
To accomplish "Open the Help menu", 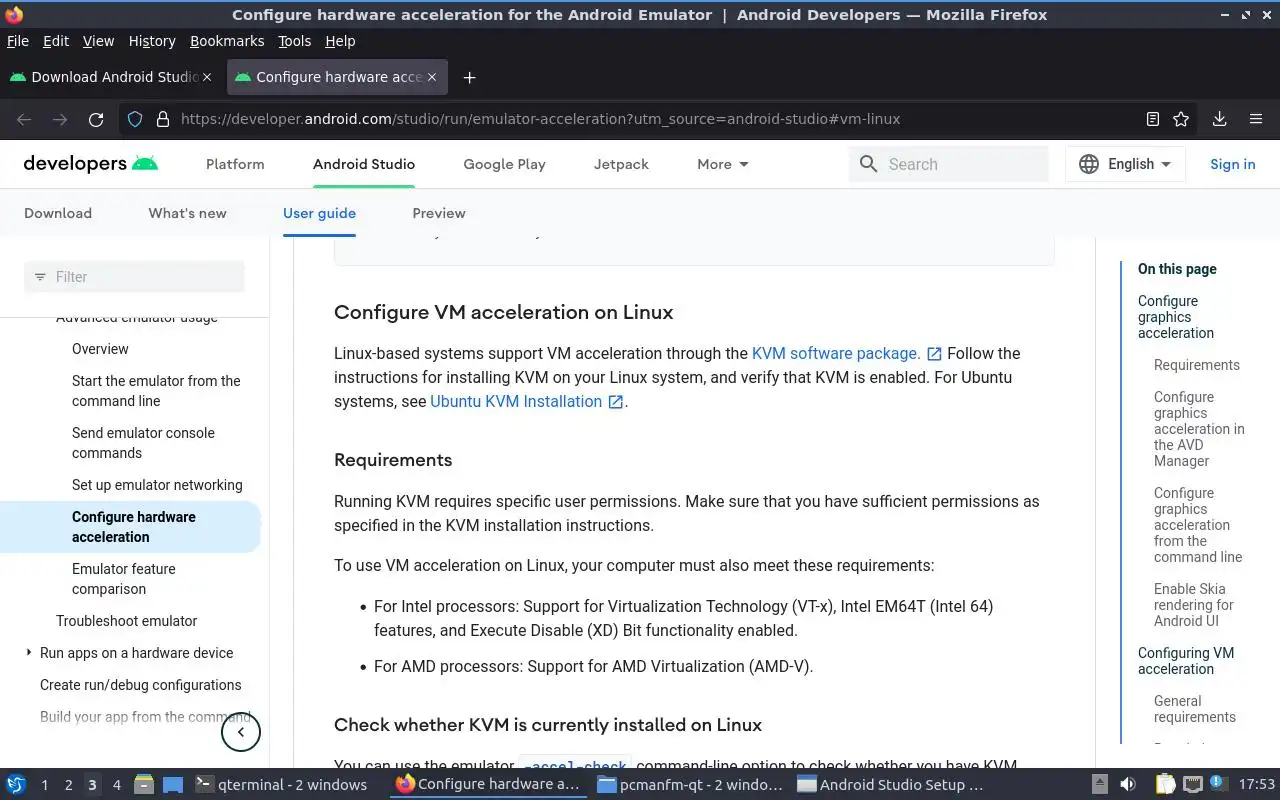I will [x=340, y=41].
